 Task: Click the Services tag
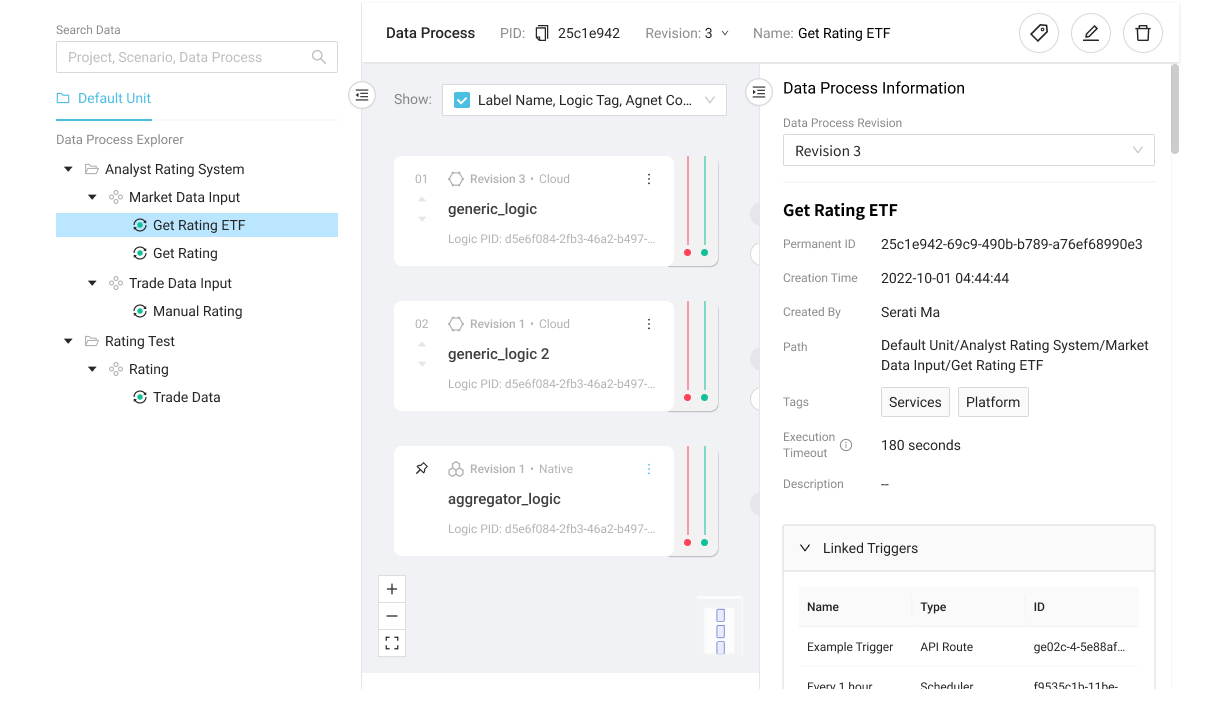point(915,402)
